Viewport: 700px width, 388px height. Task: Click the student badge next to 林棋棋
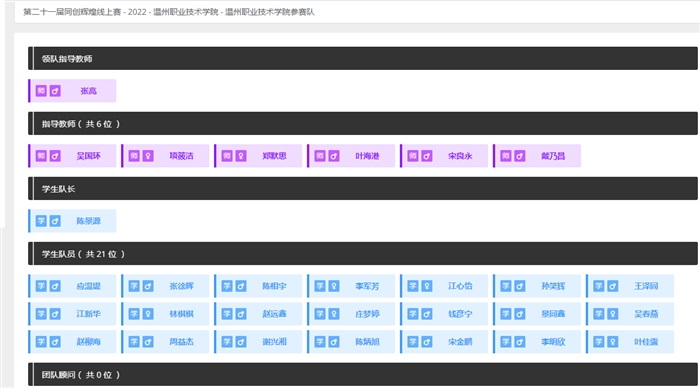pos(134,314)
